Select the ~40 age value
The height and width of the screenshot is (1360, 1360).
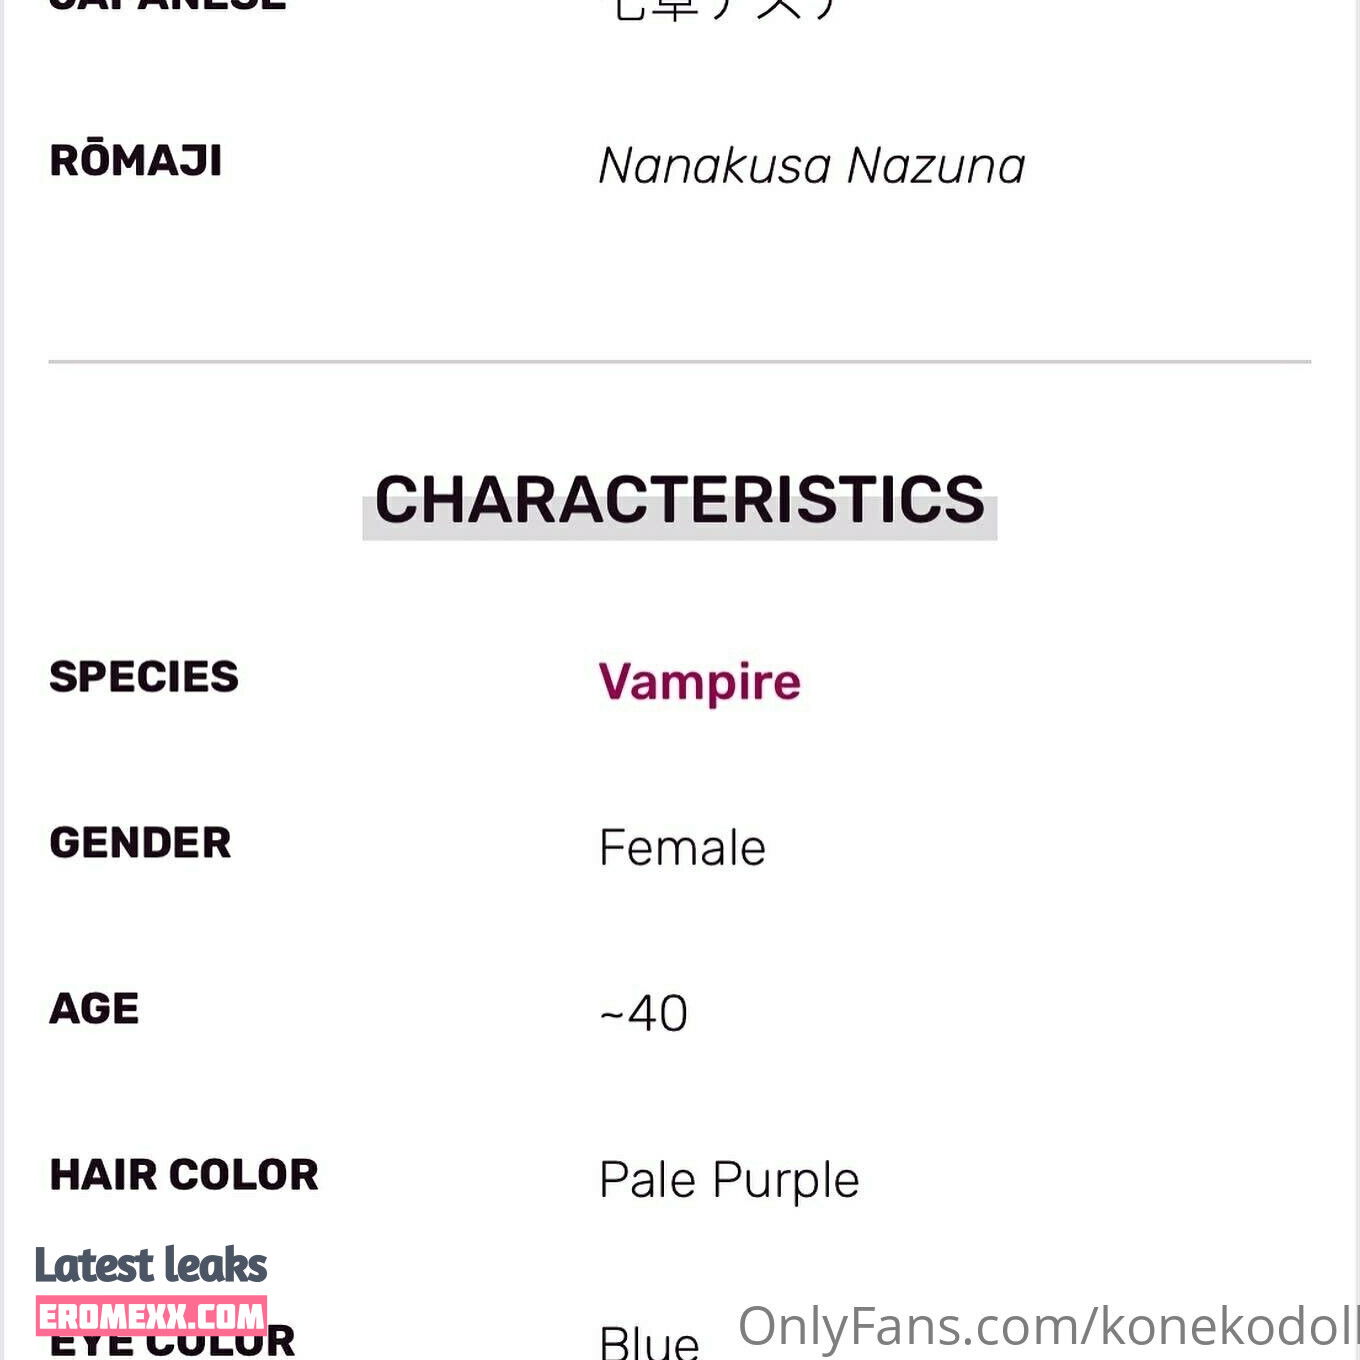point(644,1014)
